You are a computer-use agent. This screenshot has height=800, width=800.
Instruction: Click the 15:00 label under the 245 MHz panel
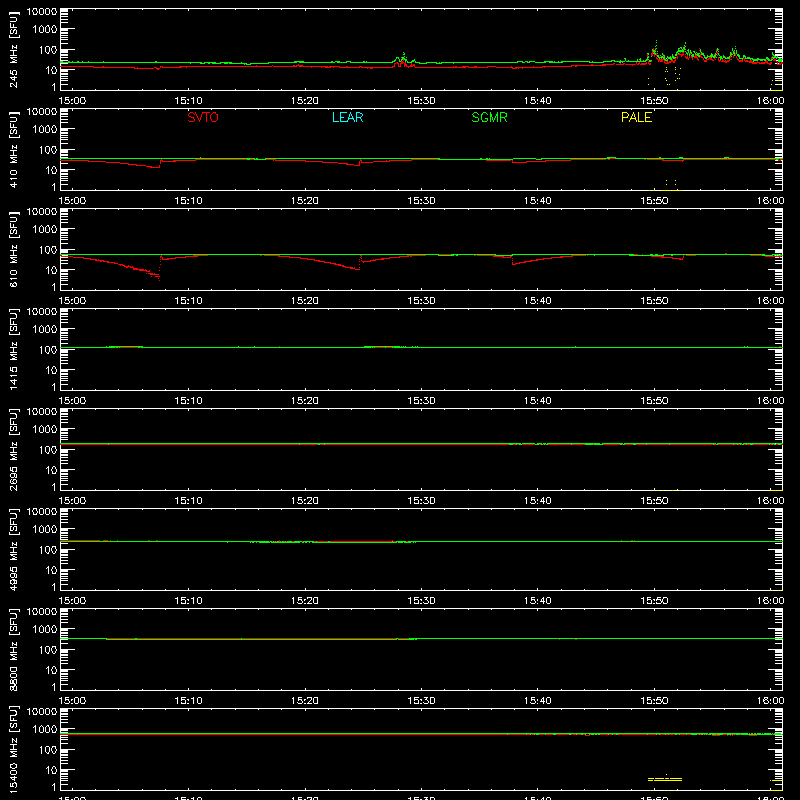coord(72,101)
